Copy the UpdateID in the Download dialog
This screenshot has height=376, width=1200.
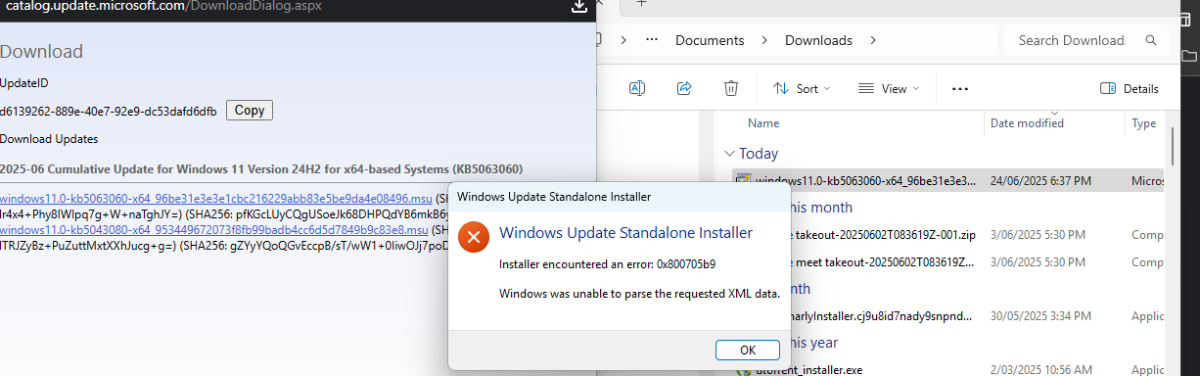(x=249, y=110)
